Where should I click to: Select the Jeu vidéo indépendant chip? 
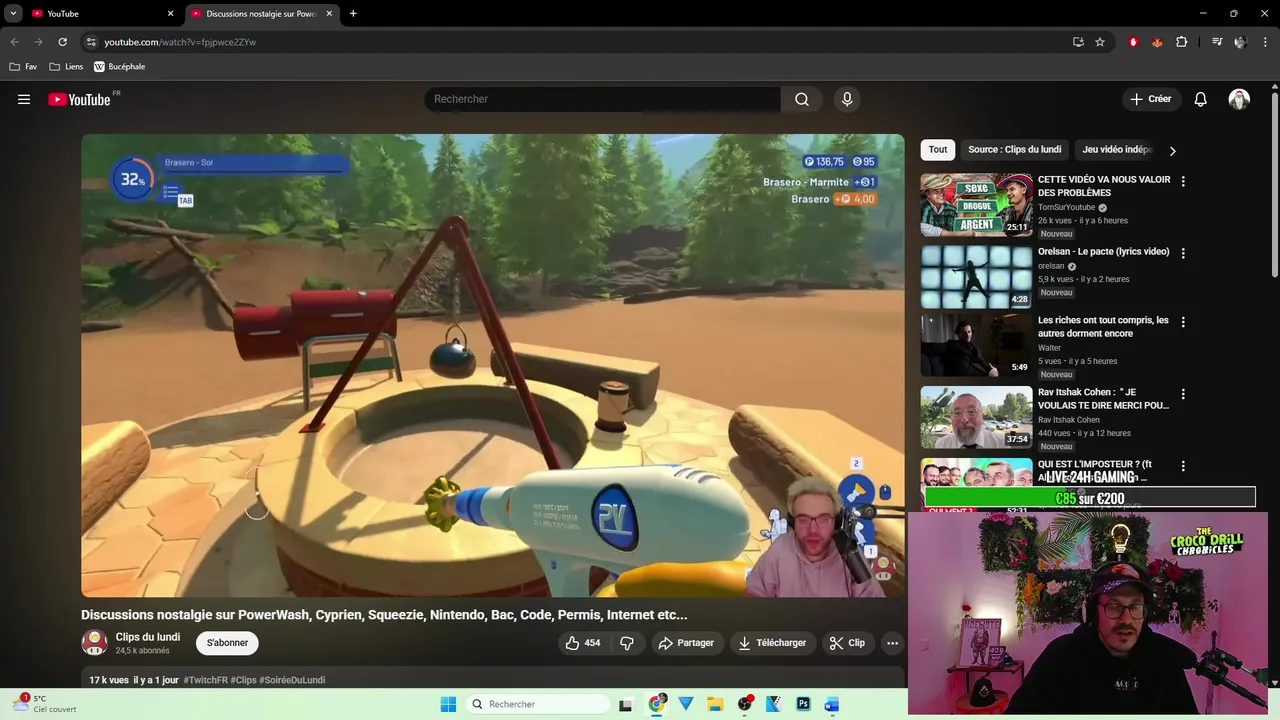click(1117, 150)
